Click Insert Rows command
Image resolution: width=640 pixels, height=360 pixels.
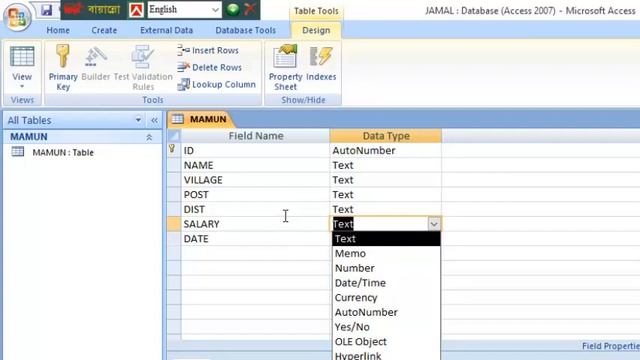(208, 50)
